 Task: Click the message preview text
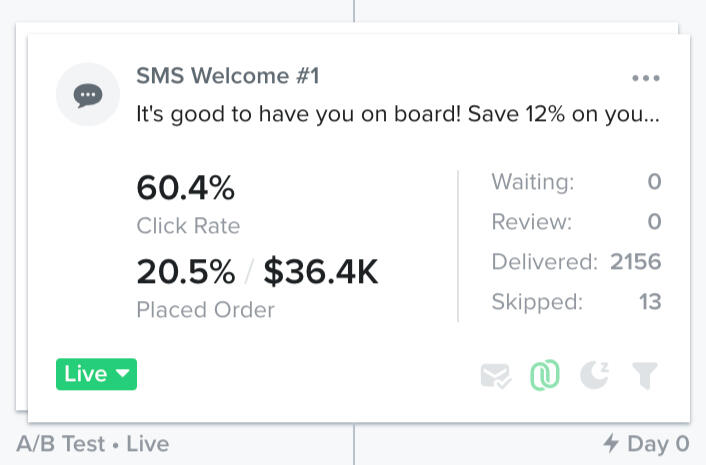[397, 114]
